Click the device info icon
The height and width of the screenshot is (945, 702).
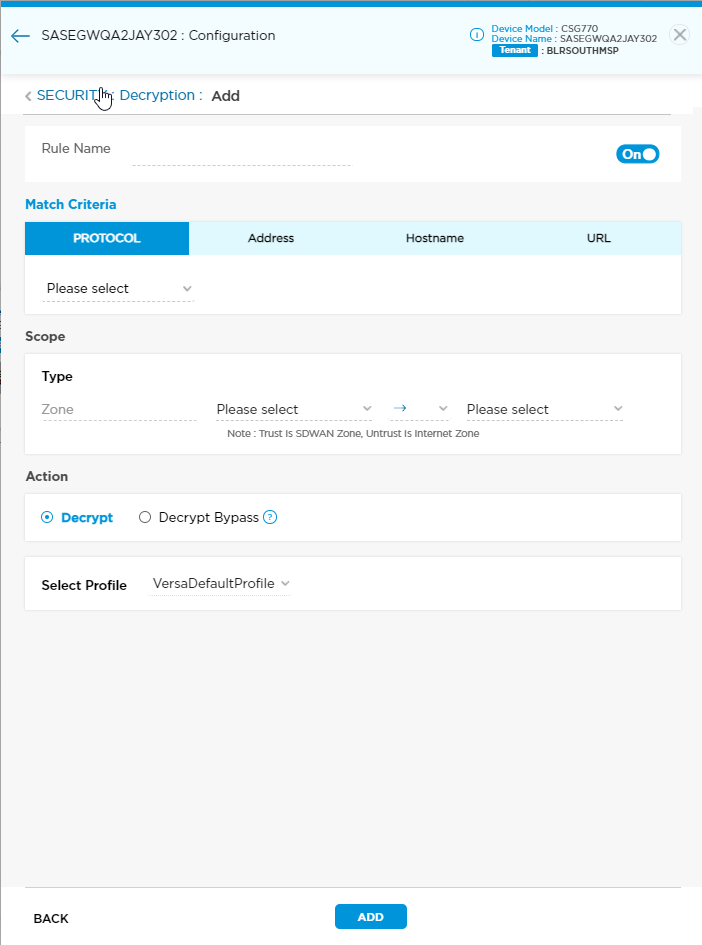click(477, 35)
